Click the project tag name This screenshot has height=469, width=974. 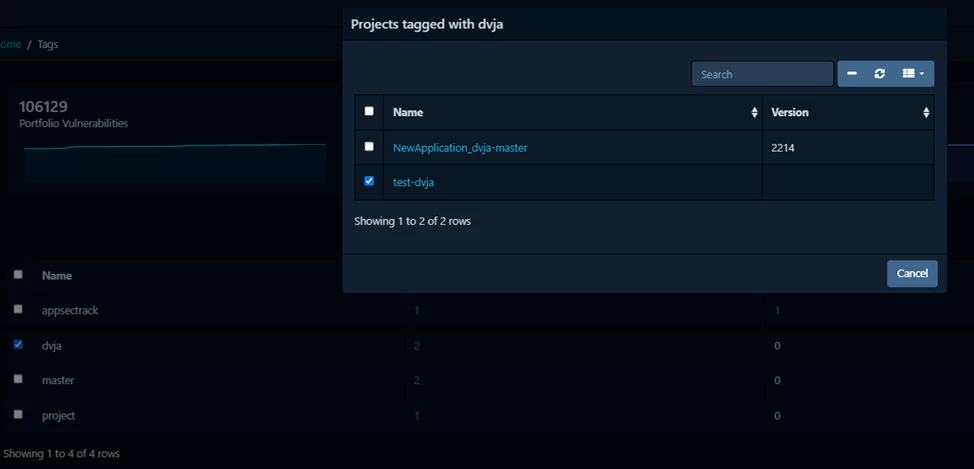click(58, 416)
